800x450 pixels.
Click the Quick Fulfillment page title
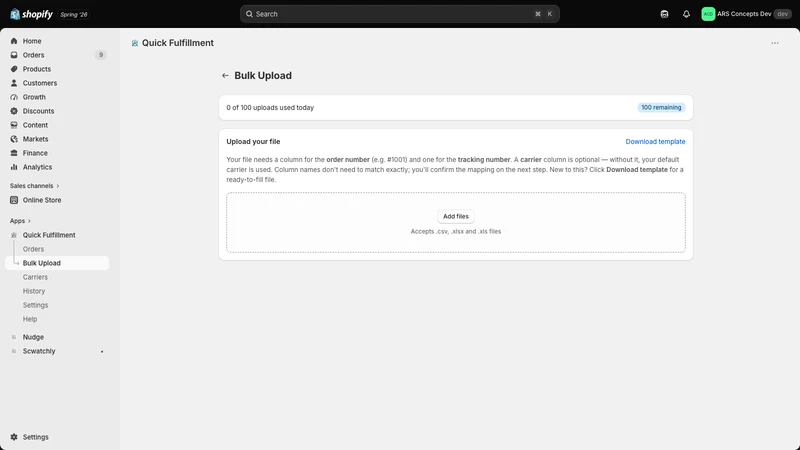[178, 43]
